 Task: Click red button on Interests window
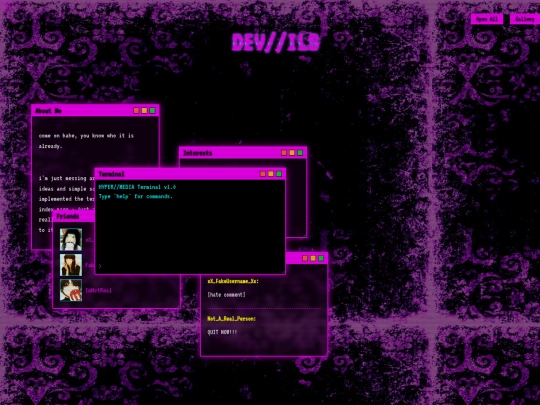284,153
